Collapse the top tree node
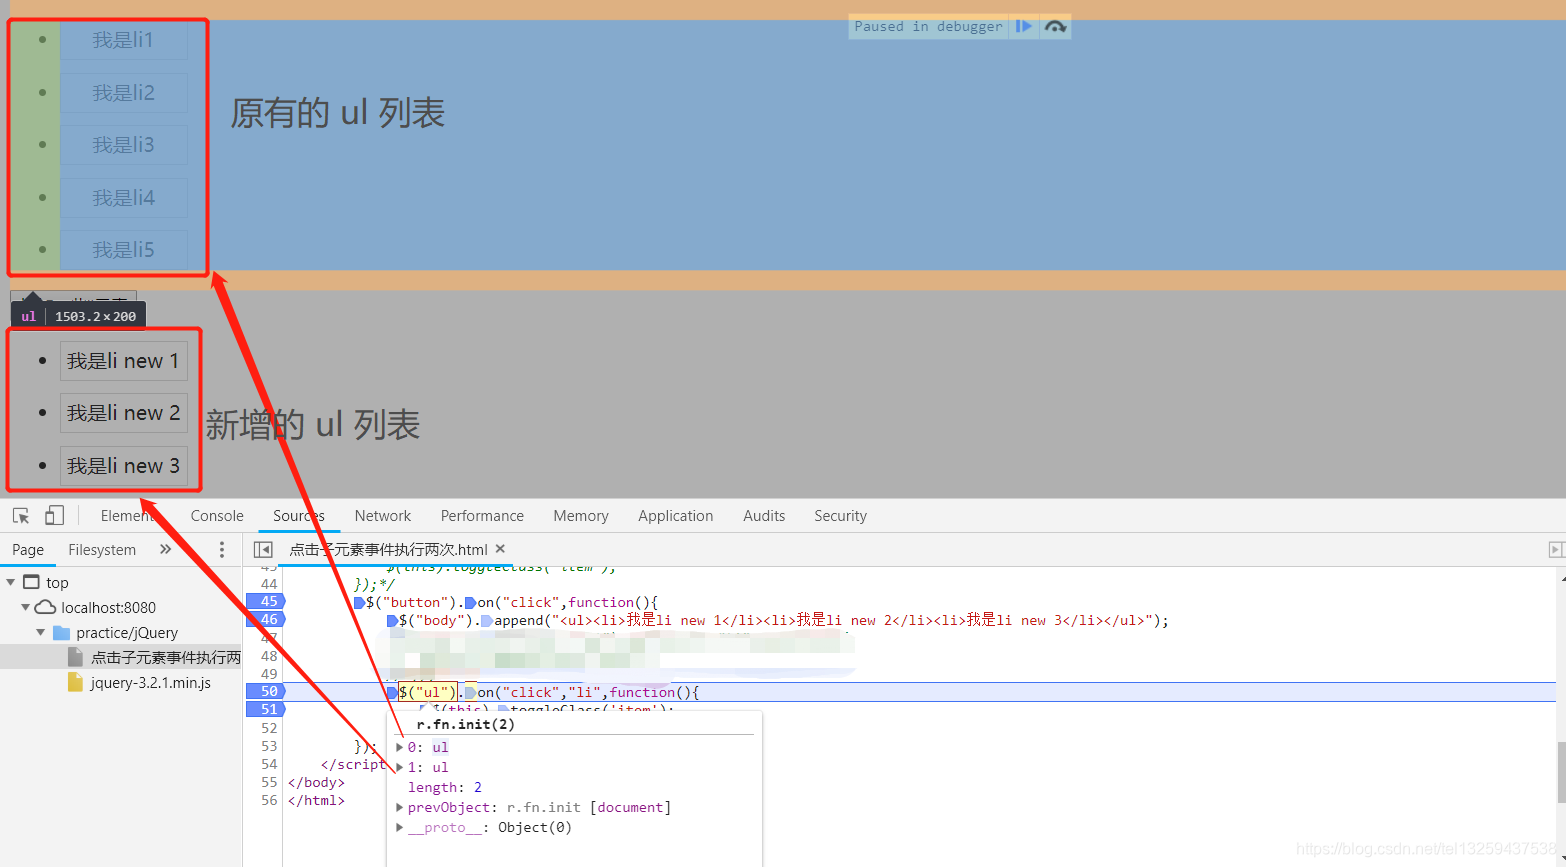The width and height of the screenshot is (1566, 867). [11, 582]
